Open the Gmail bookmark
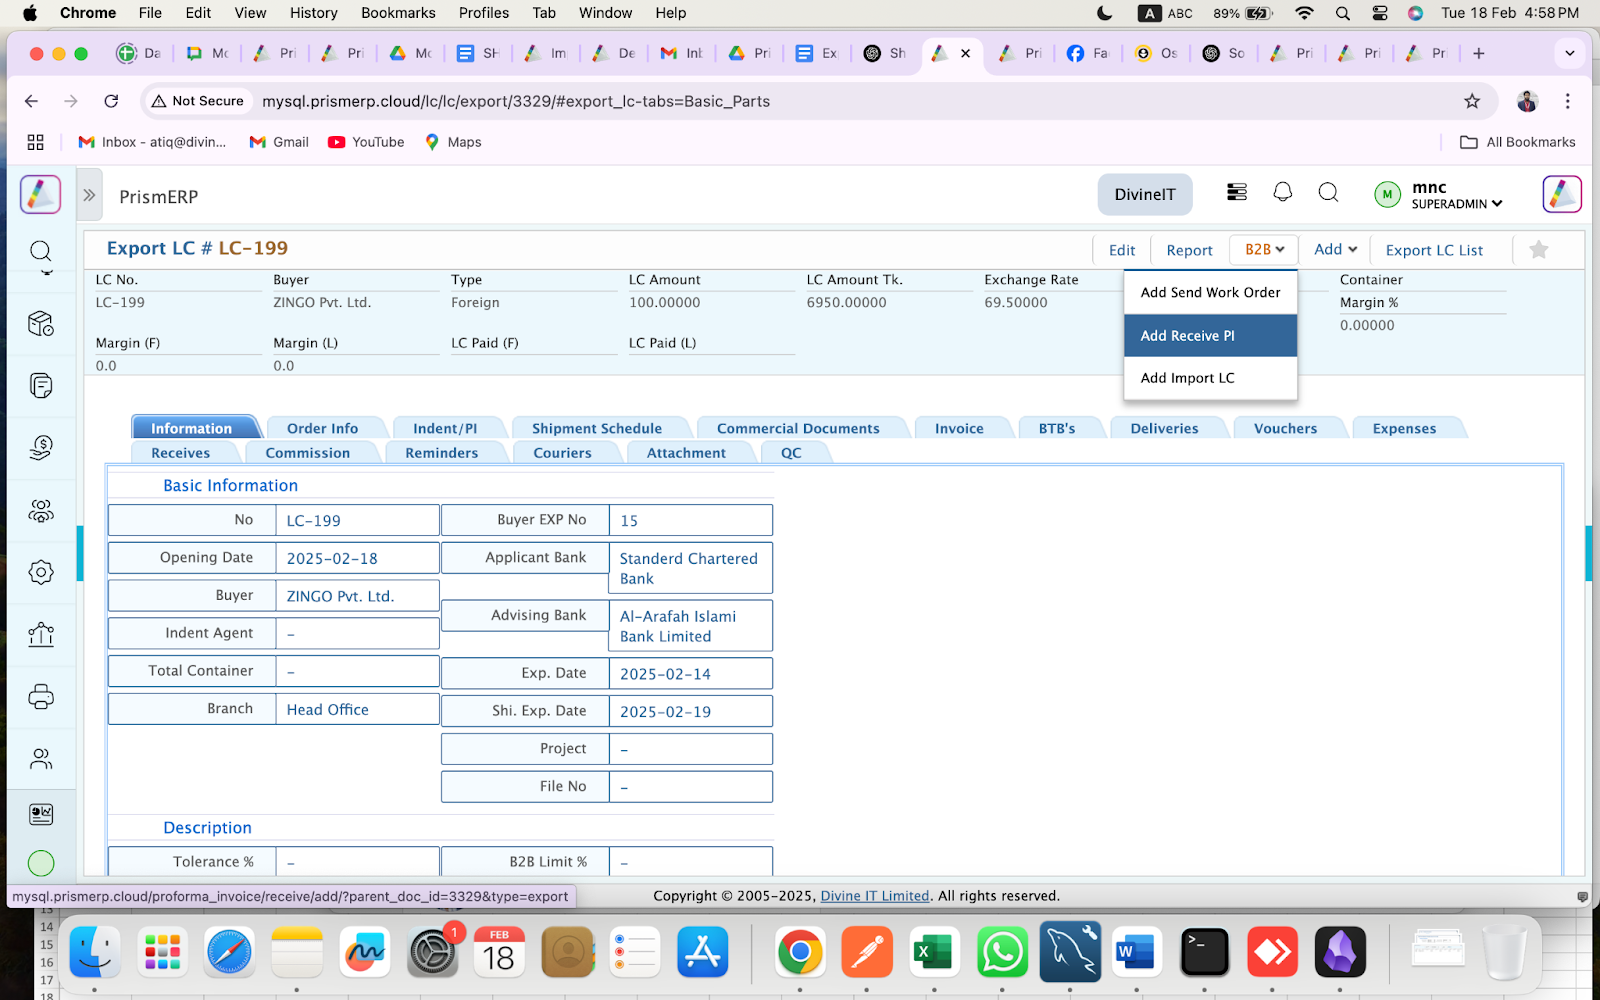 coord(279,142)
